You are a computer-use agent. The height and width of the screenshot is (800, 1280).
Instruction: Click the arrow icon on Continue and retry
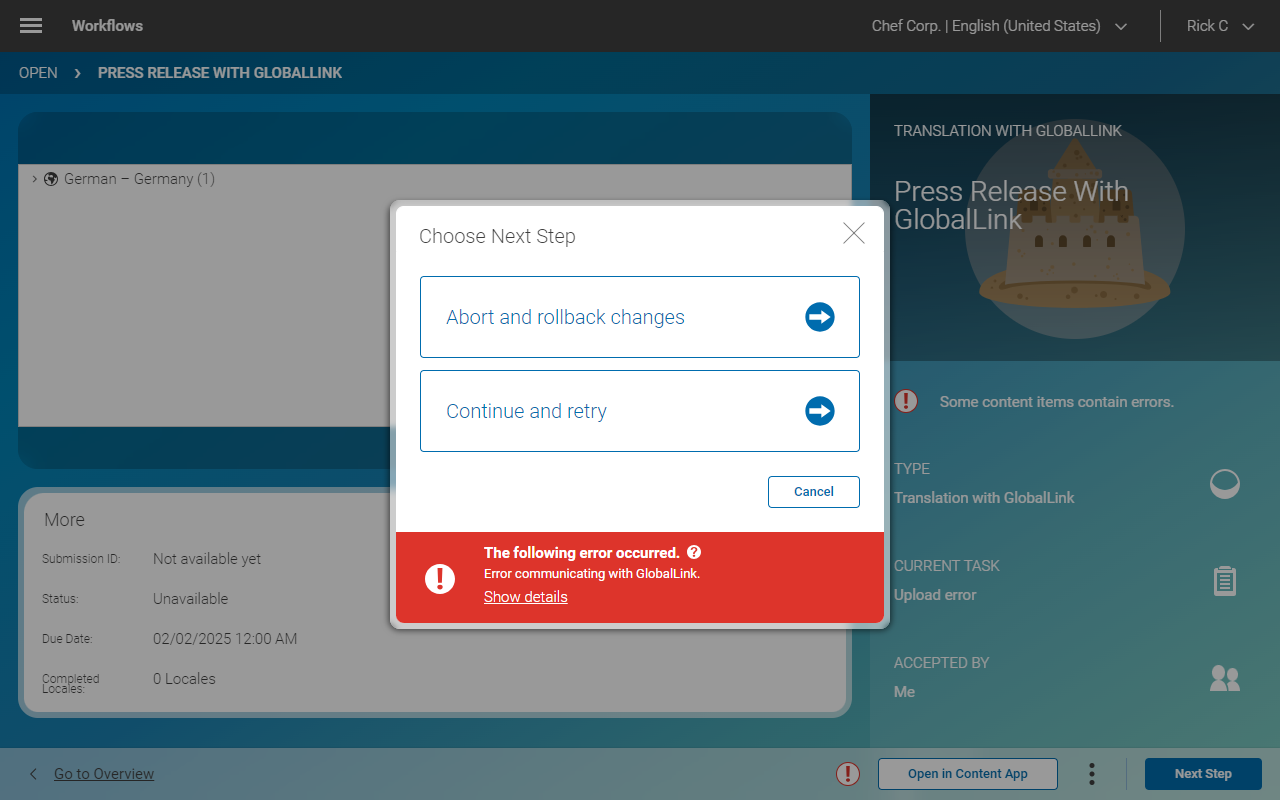819,410
